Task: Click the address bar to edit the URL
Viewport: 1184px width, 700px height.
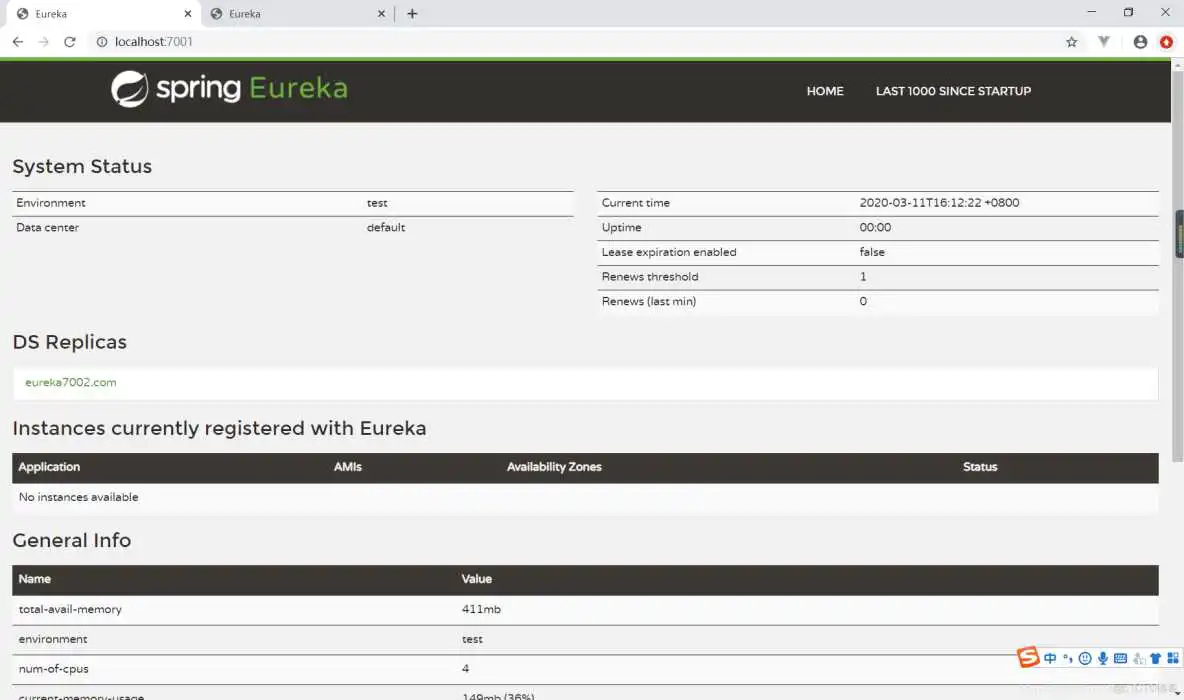Action: click(400, 42)
